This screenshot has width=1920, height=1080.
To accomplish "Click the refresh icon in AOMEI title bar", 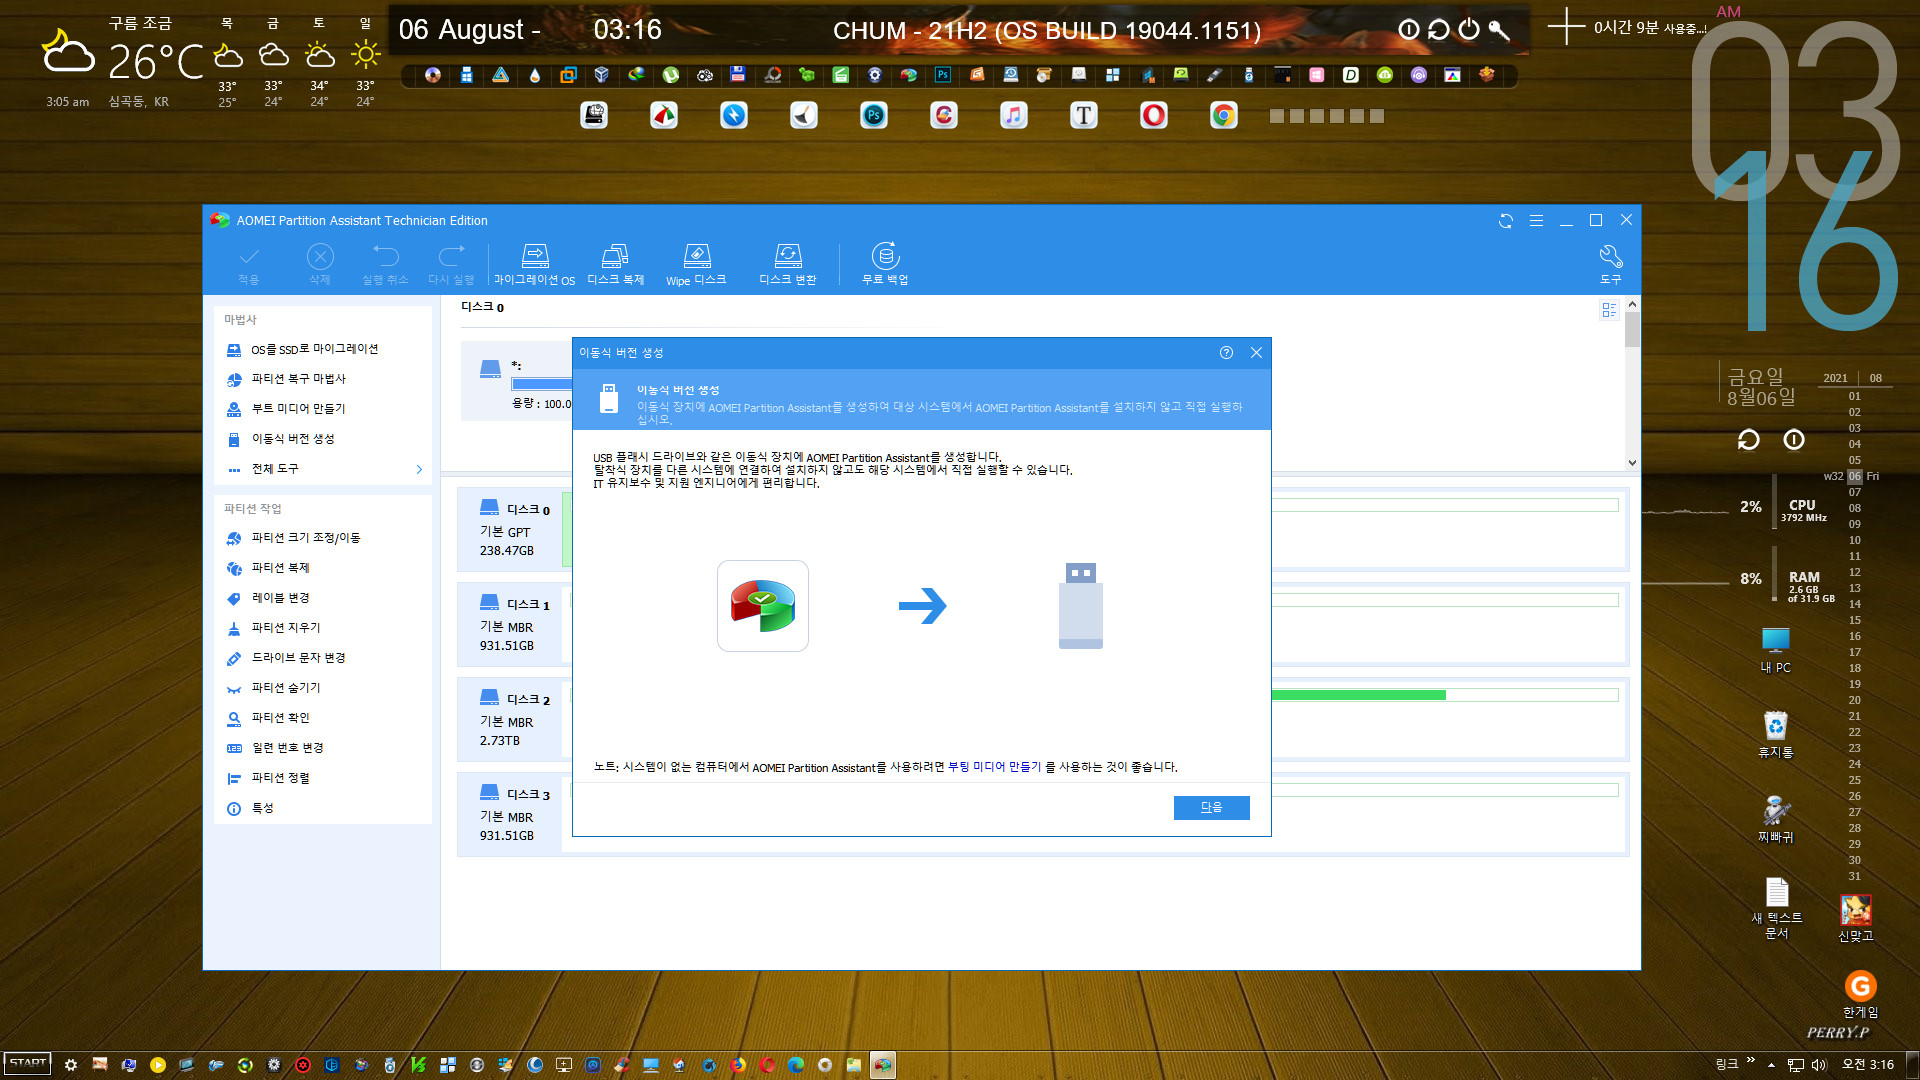I will click(1506, 221).
